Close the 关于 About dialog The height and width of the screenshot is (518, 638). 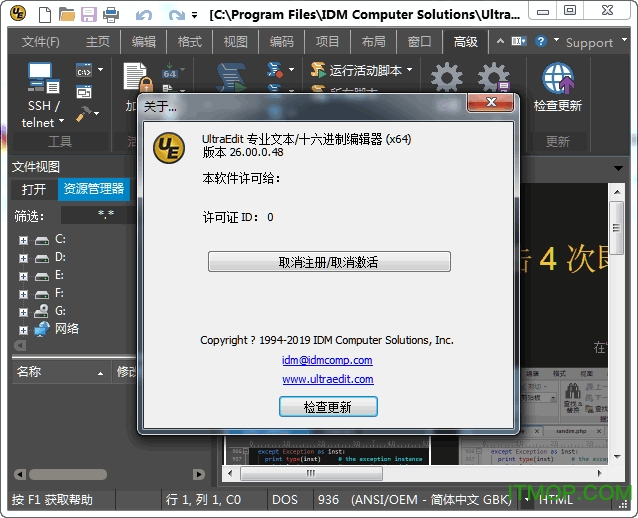[491, 102]
